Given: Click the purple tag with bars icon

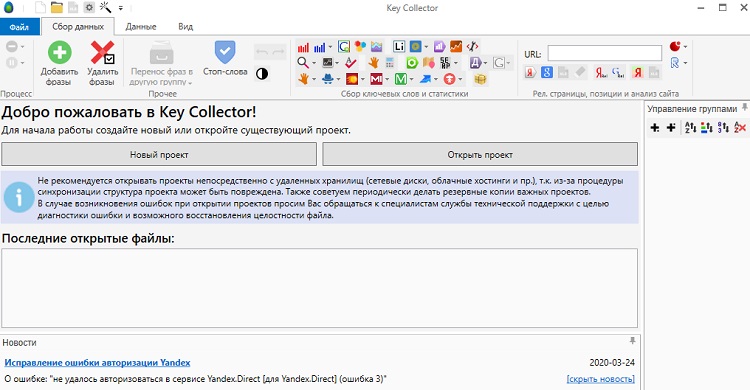Looking at the screenshot, I should click(440, 46).
